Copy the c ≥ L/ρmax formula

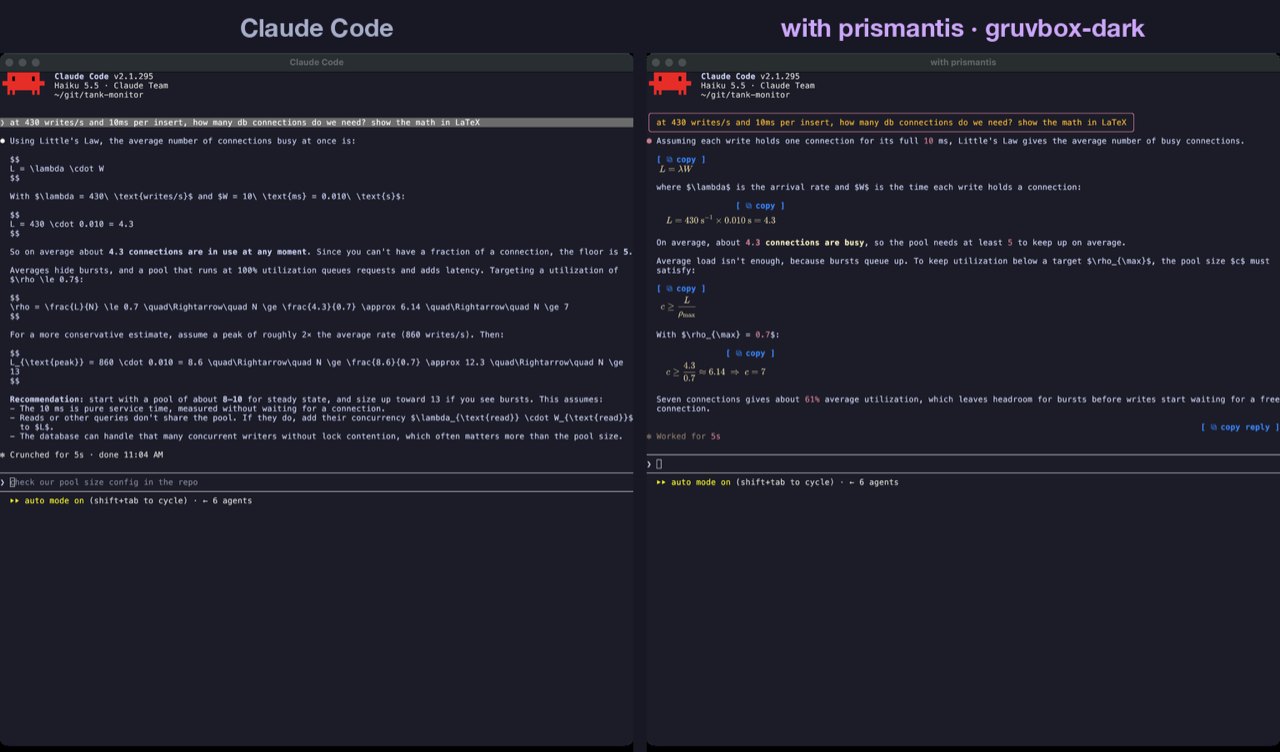[681, 289]
